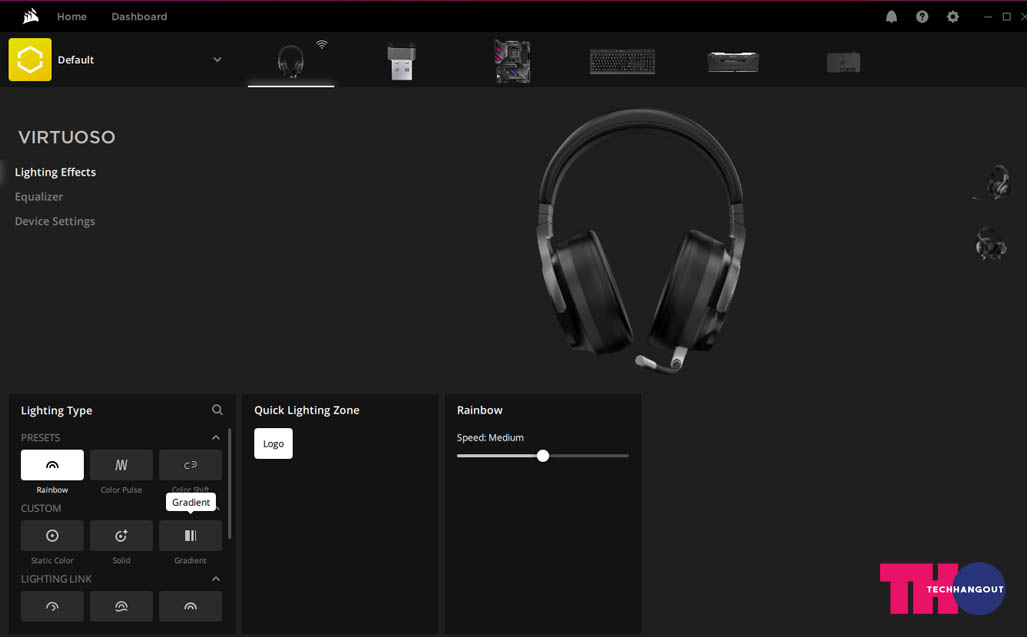Select the RAM memory module device

[733, 62]
